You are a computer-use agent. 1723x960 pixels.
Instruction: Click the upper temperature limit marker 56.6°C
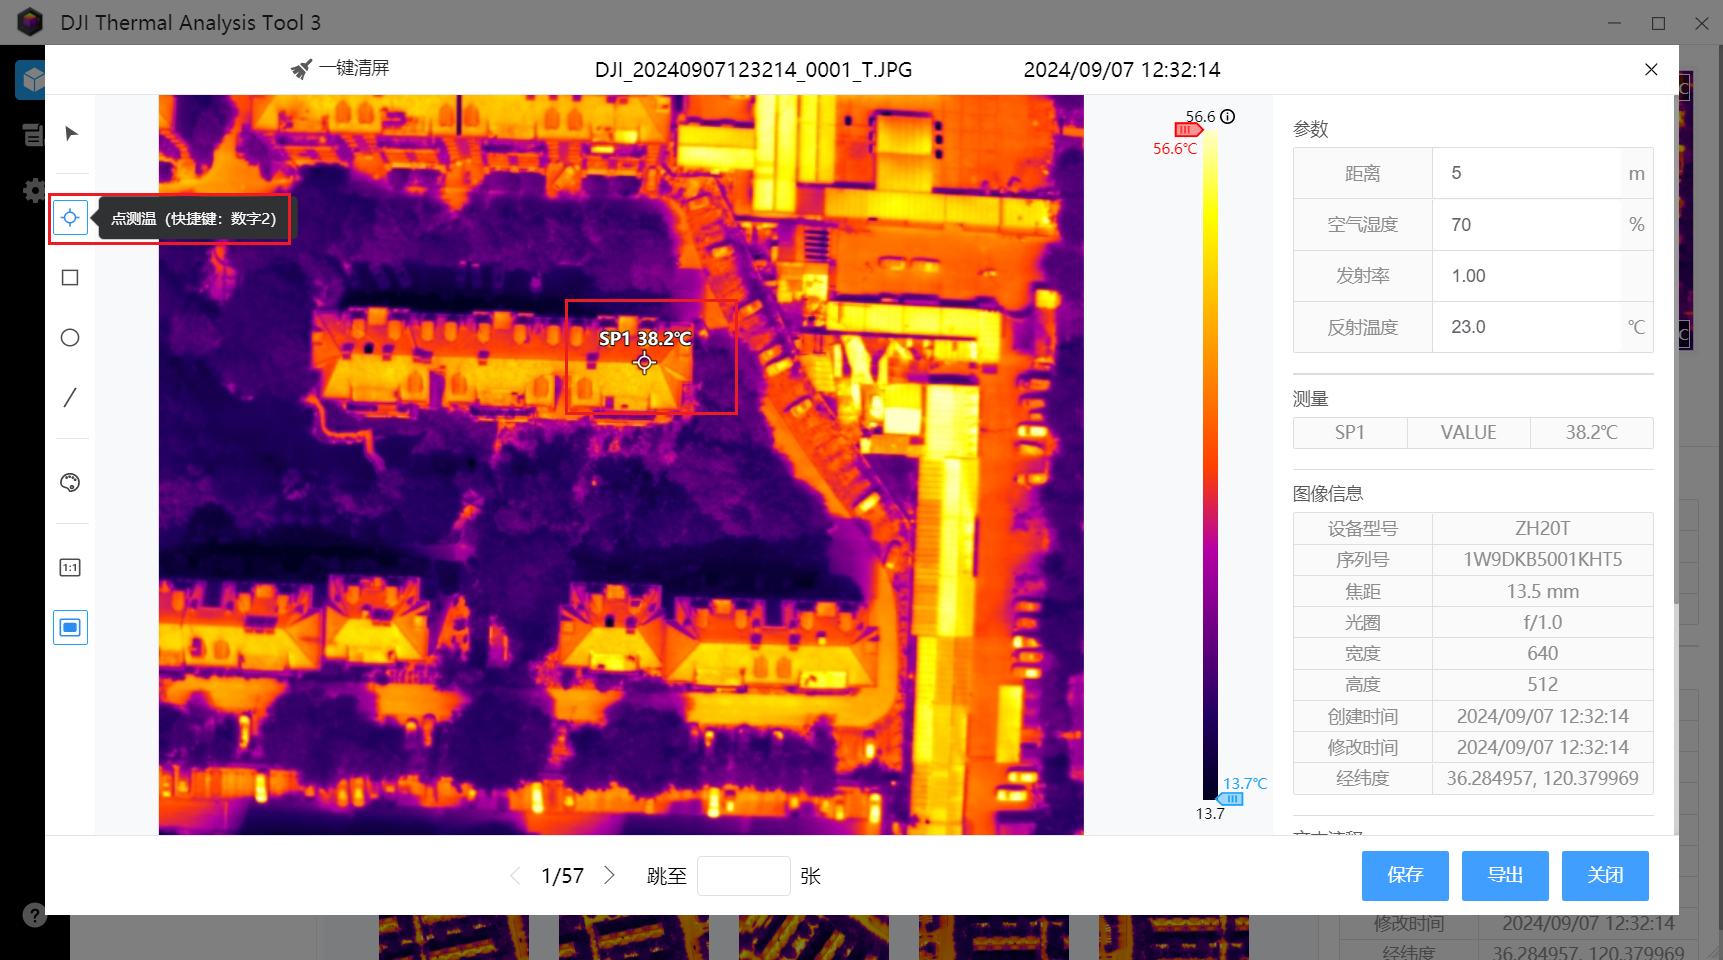click(1187, 130)
